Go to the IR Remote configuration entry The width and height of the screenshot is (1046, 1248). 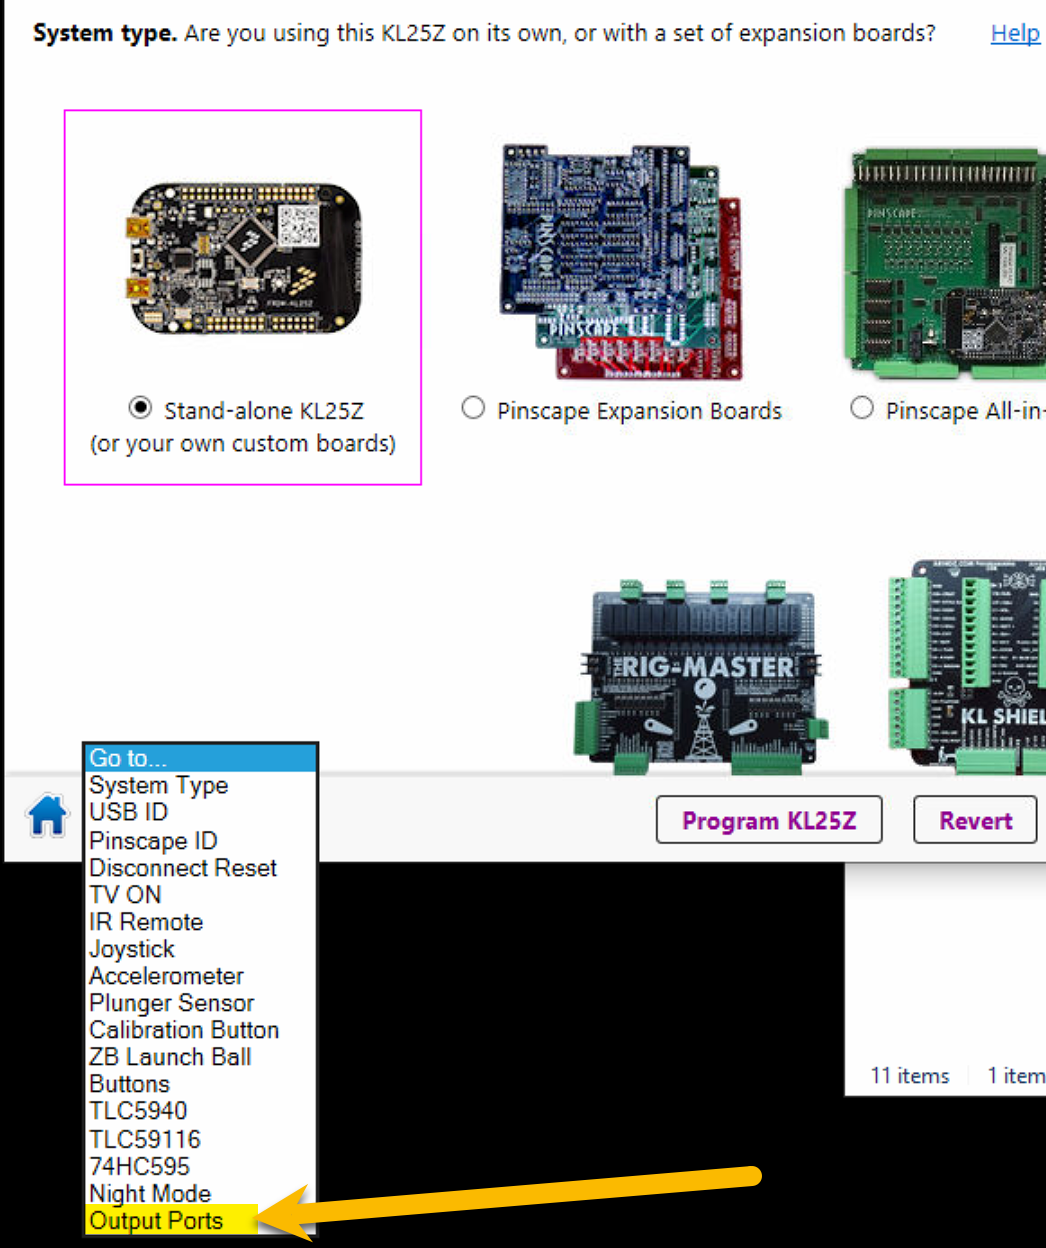point(146,922)
